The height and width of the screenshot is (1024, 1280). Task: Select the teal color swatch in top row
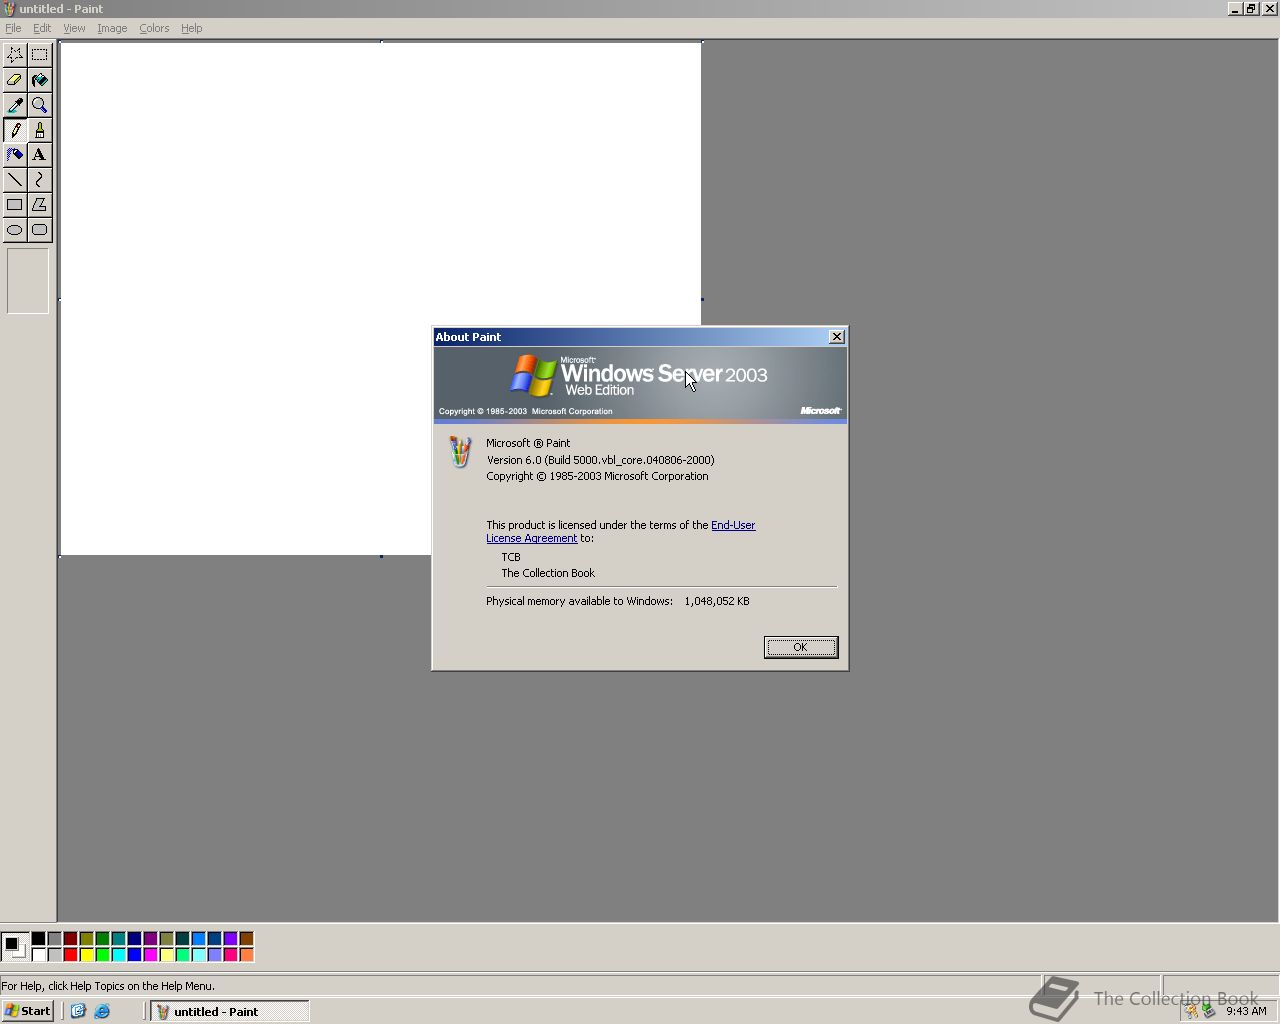pyautogui.click(x=118, y=938)
